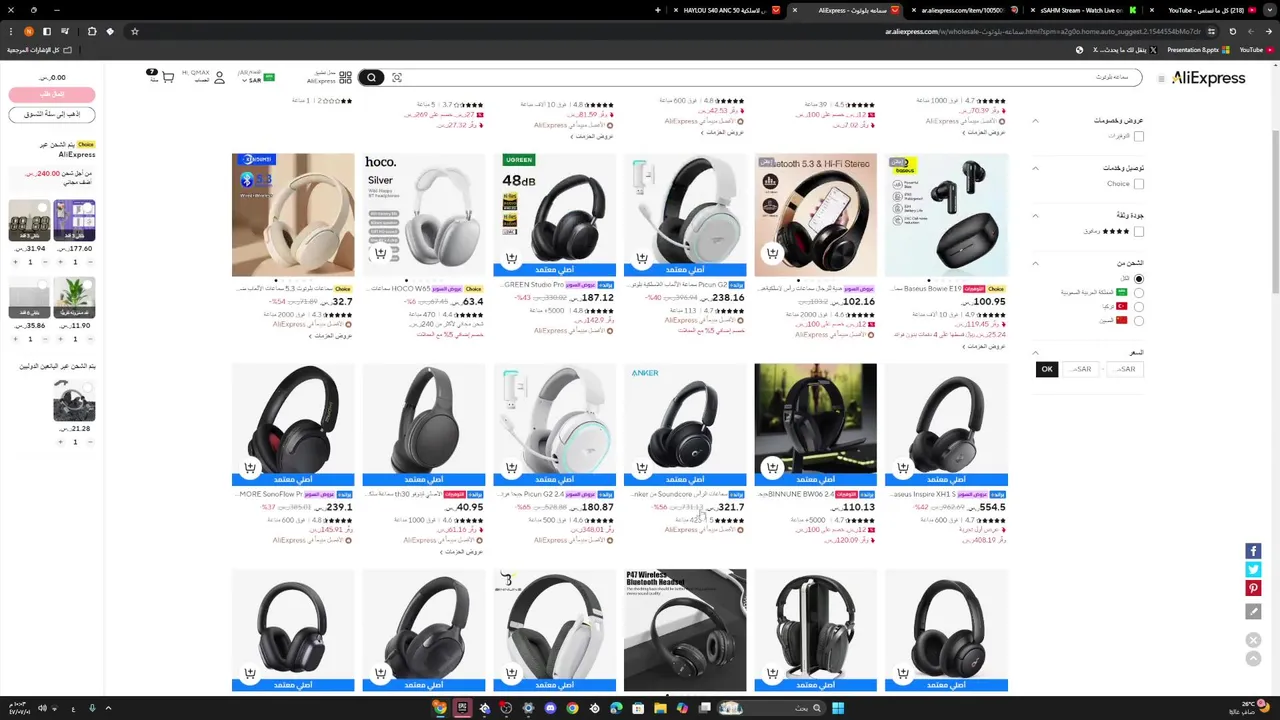Click the pink checkout button in cart panel

pyautogui.click(x=52, y=94)
